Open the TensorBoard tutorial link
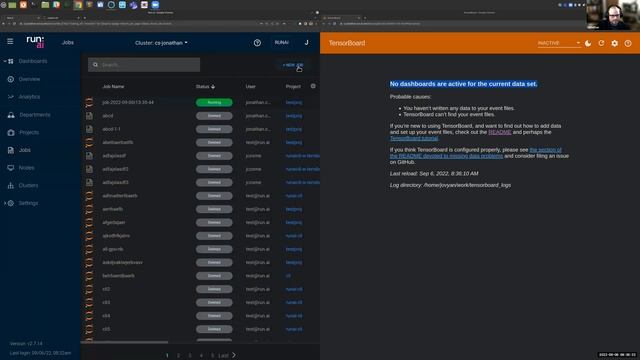 [414, 138]
